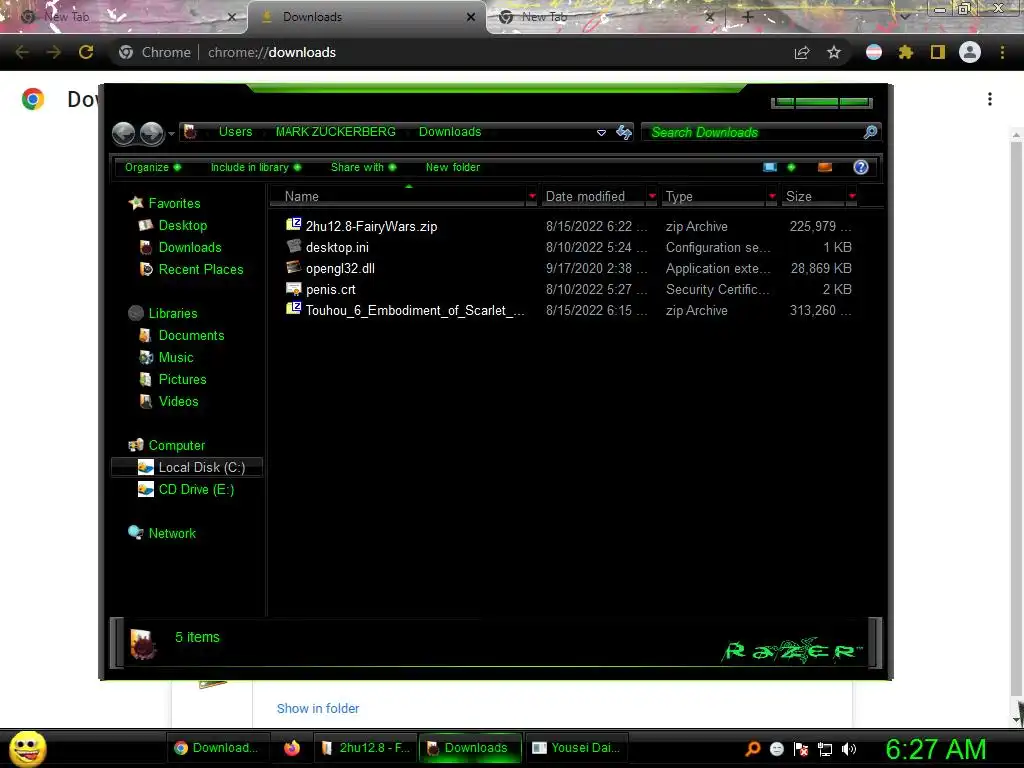Viewport: 1024px width, 768px height.
Task: Click Show in folder link
Action: [318, 709]
